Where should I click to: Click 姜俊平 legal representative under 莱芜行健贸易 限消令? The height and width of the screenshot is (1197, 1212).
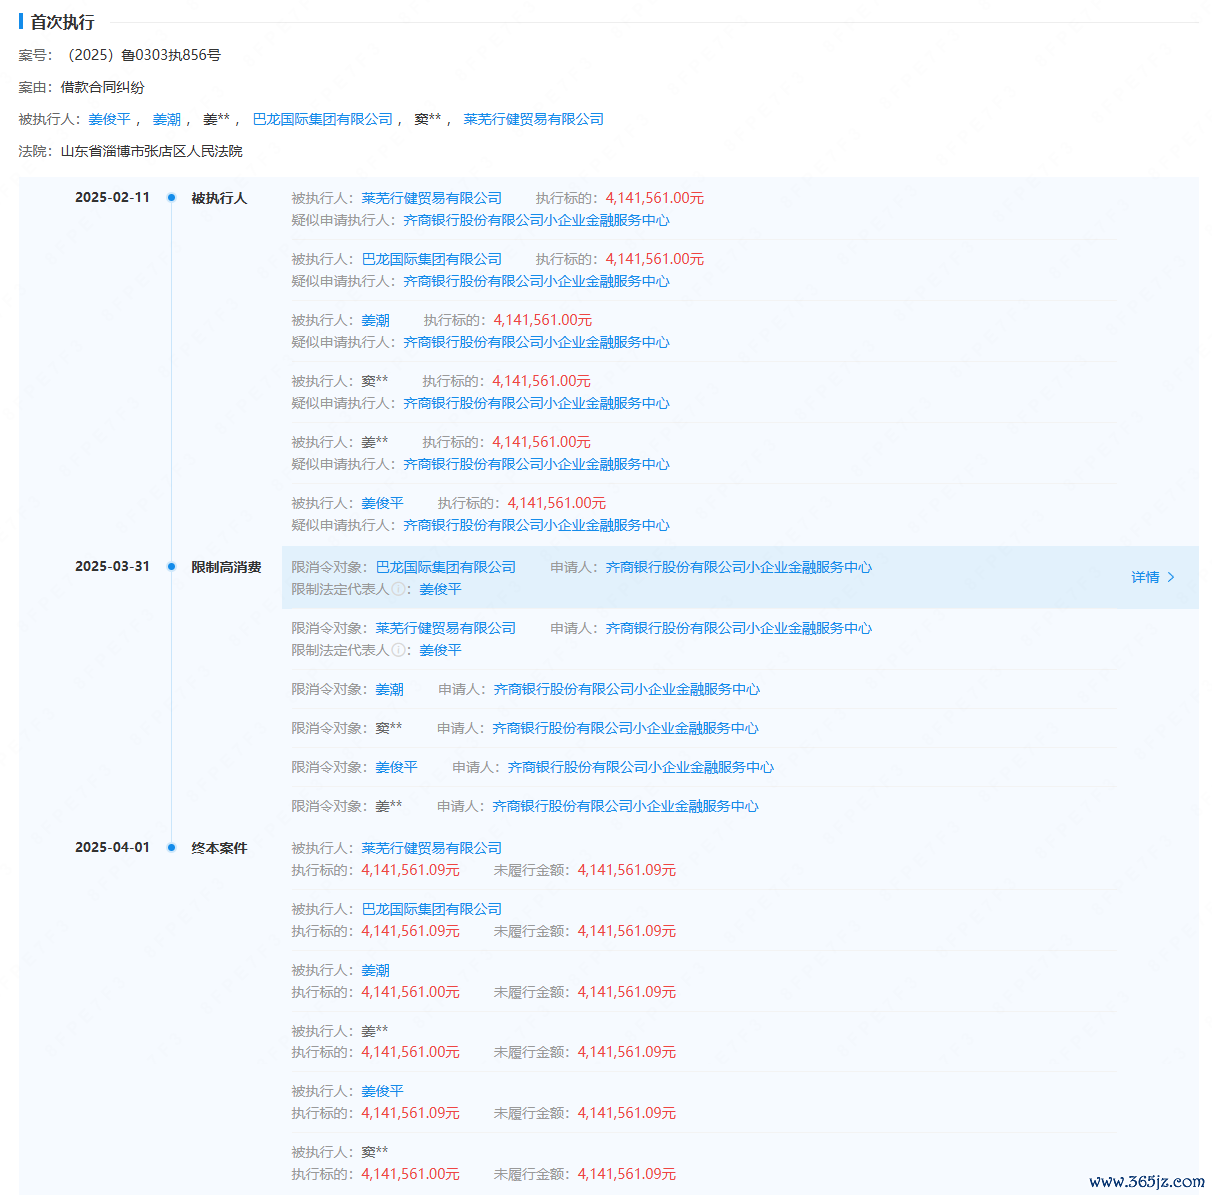[440, 651]
